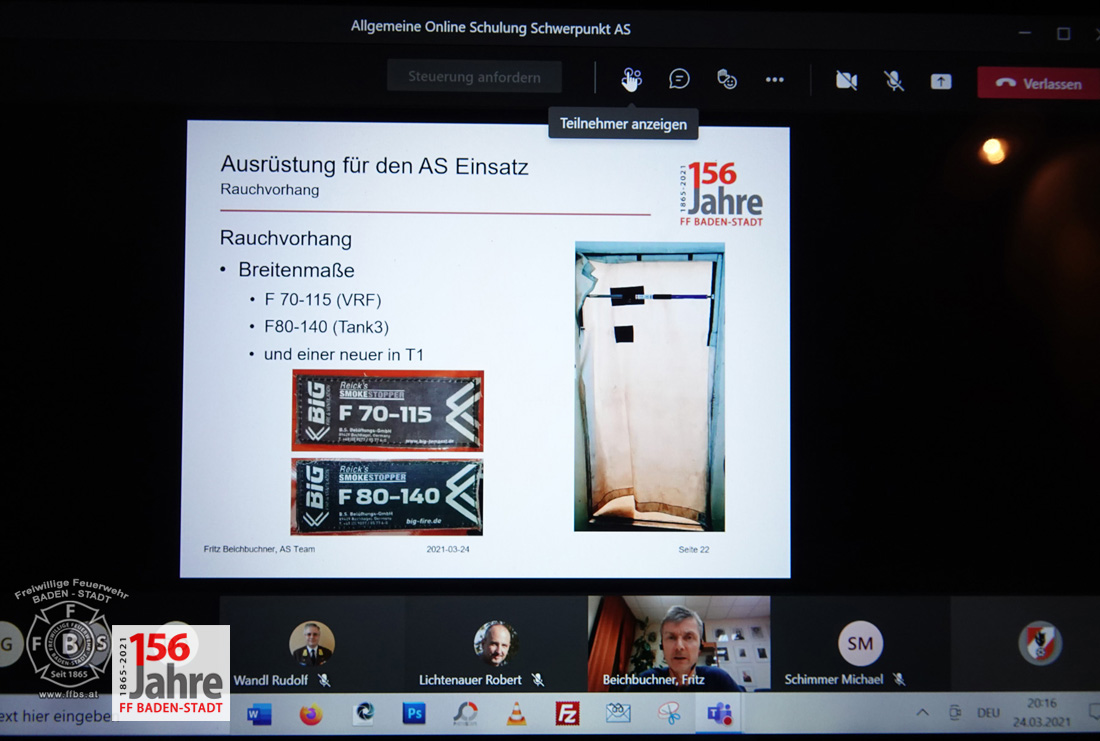Open the red-gray circular app in the taskbar
Image resolution: width=1100 pixels, height=741 pixels.
(x=464, y=714)
